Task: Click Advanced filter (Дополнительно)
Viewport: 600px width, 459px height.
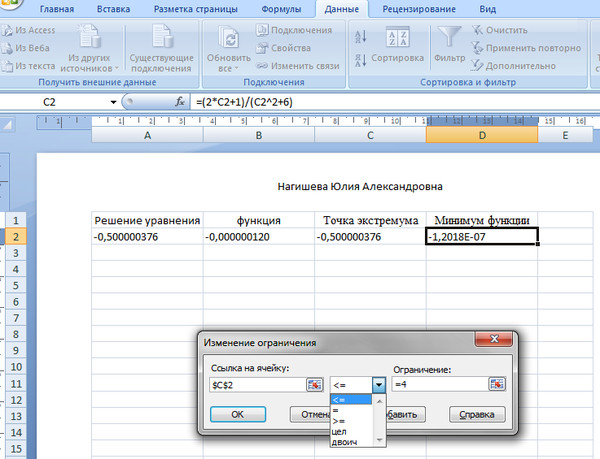Action: [513, 66]
